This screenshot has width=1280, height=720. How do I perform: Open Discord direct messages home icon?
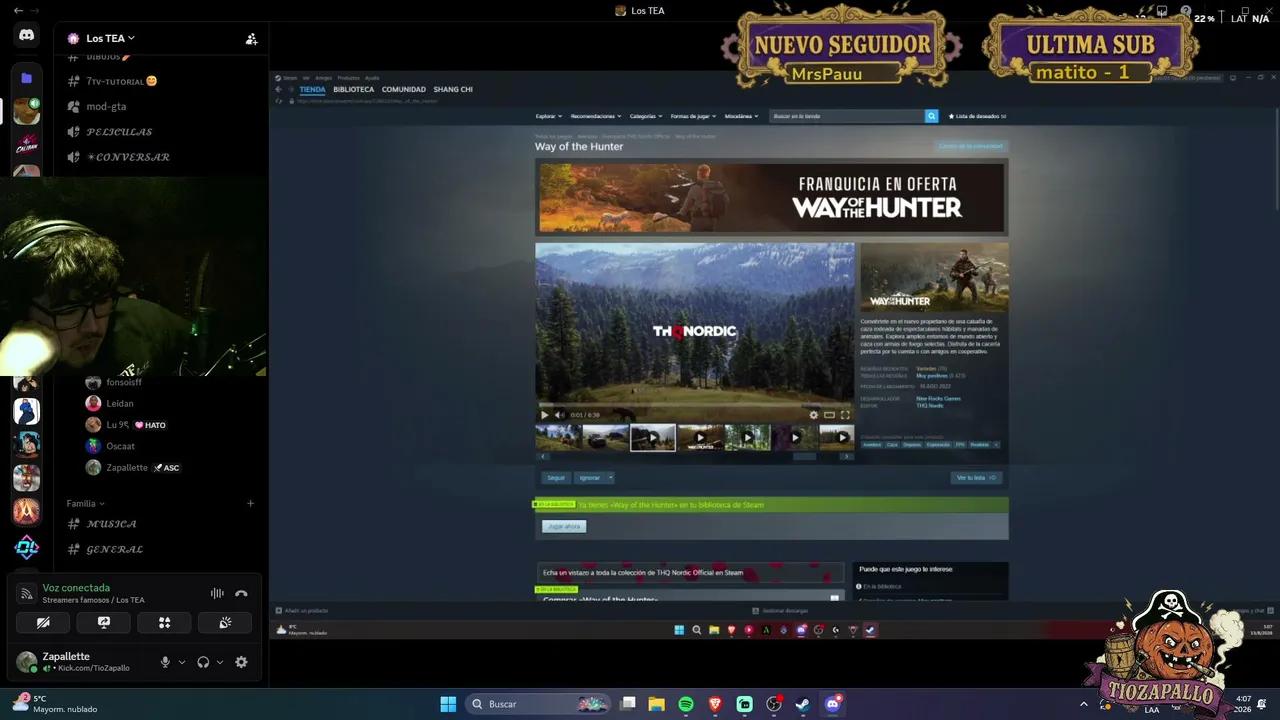27,35
